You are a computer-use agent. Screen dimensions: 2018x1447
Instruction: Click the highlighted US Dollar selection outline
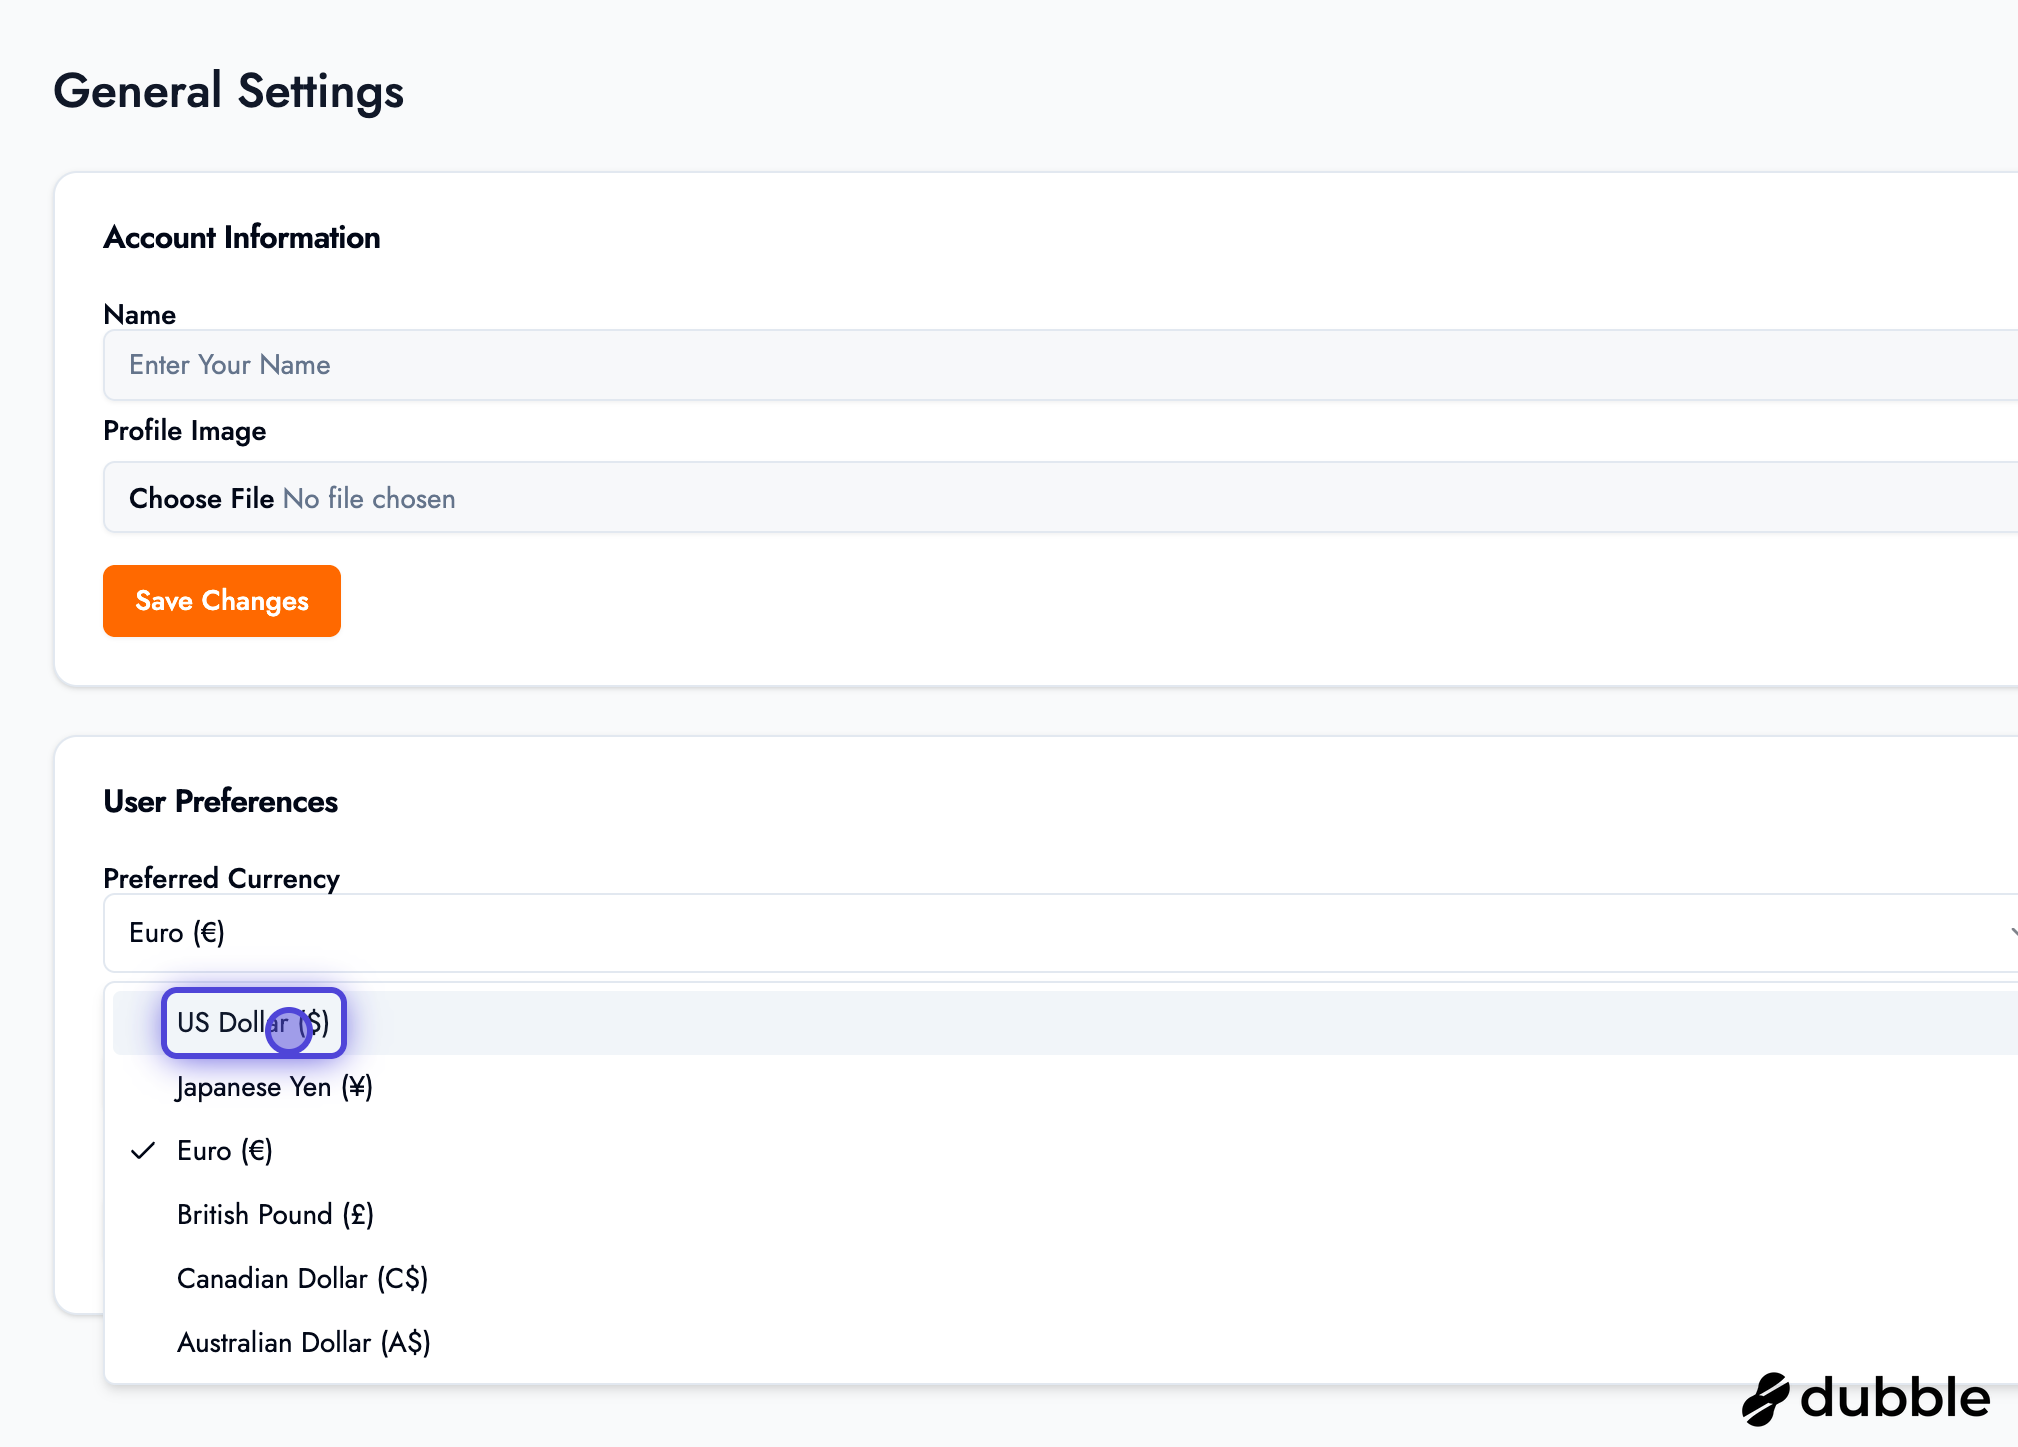[x=253, y=1022]
